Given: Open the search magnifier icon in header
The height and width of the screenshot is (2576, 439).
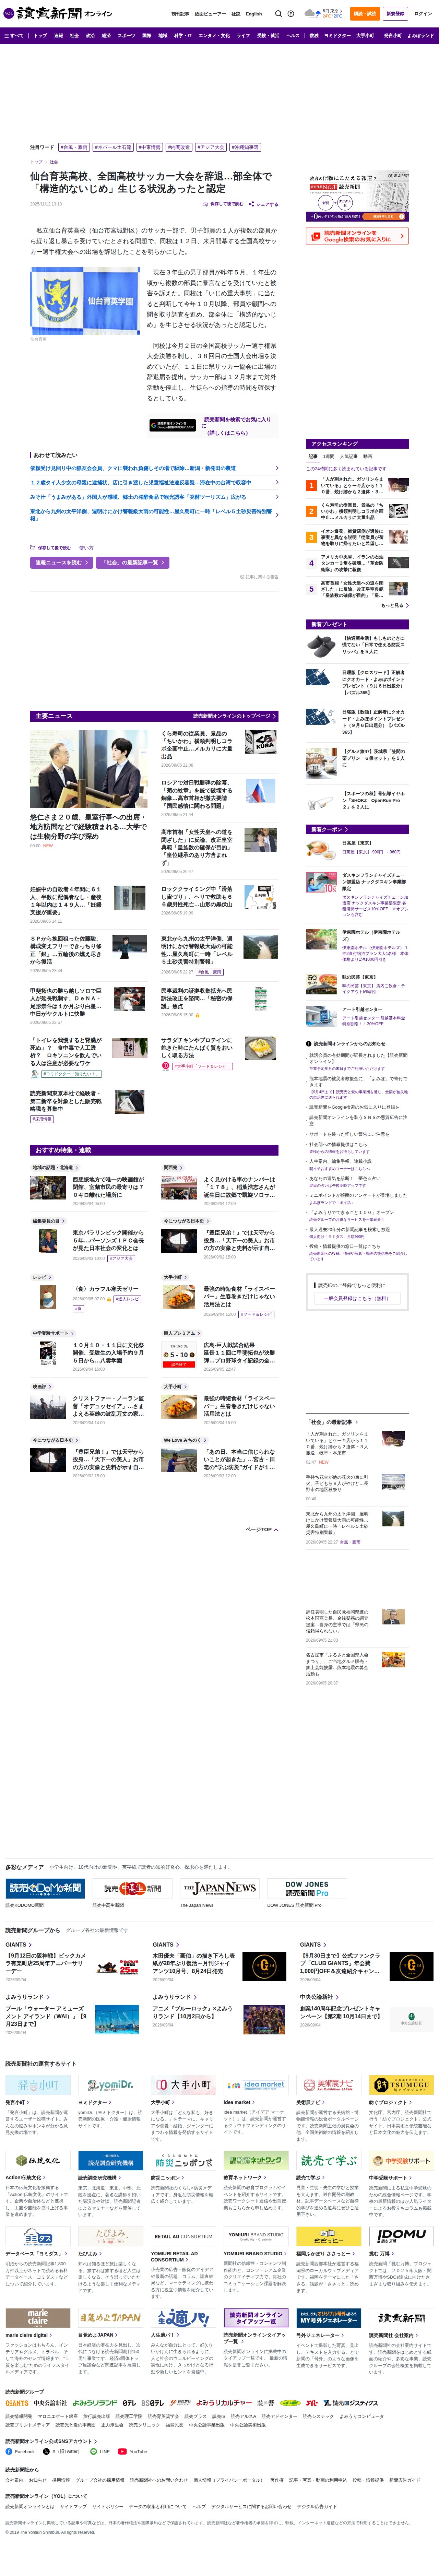Looking at the screenshot, I should coord(279,14).
